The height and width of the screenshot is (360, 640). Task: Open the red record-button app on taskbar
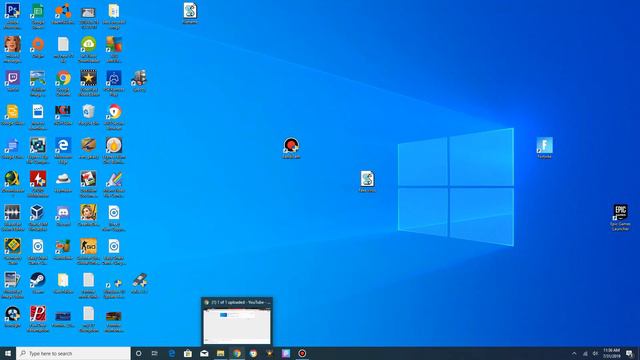pyautogui.click(x=302, y=353)
